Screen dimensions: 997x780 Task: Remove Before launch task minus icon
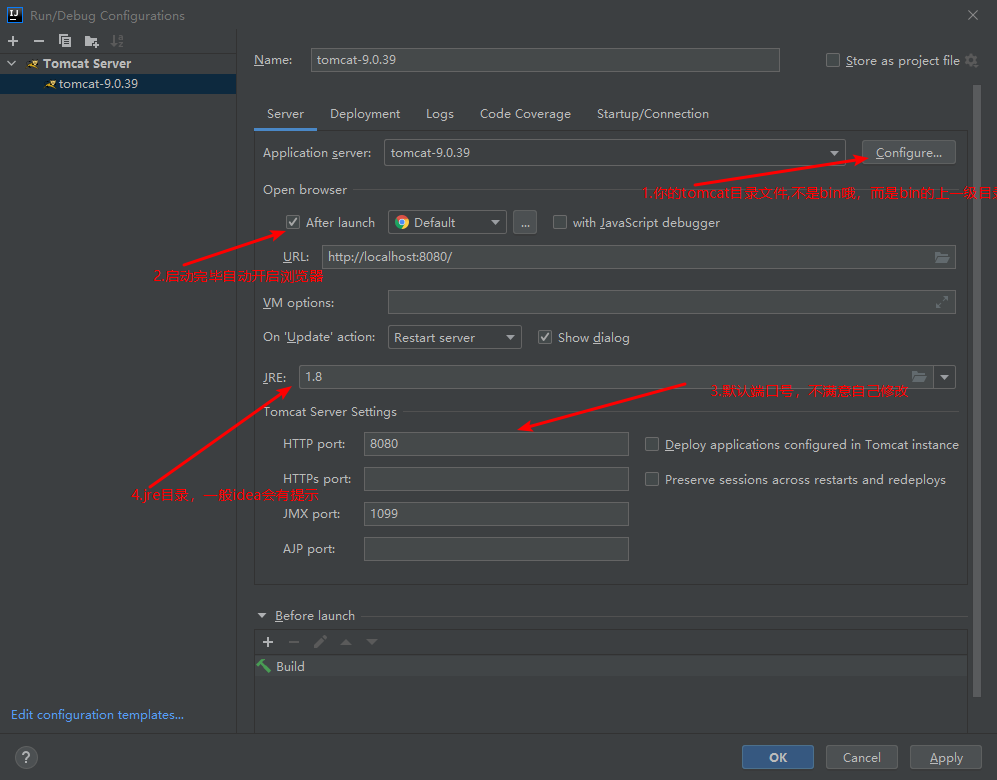(x=294, y=642)
